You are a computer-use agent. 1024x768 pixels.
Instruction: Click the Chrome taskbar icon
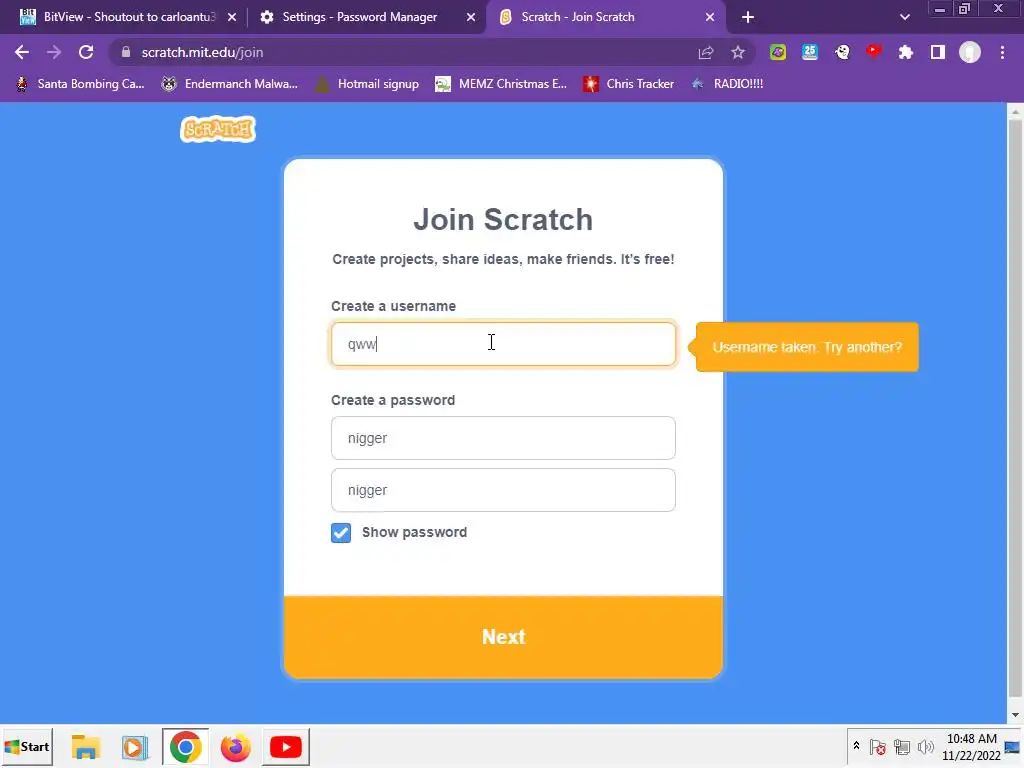[185, 746]
